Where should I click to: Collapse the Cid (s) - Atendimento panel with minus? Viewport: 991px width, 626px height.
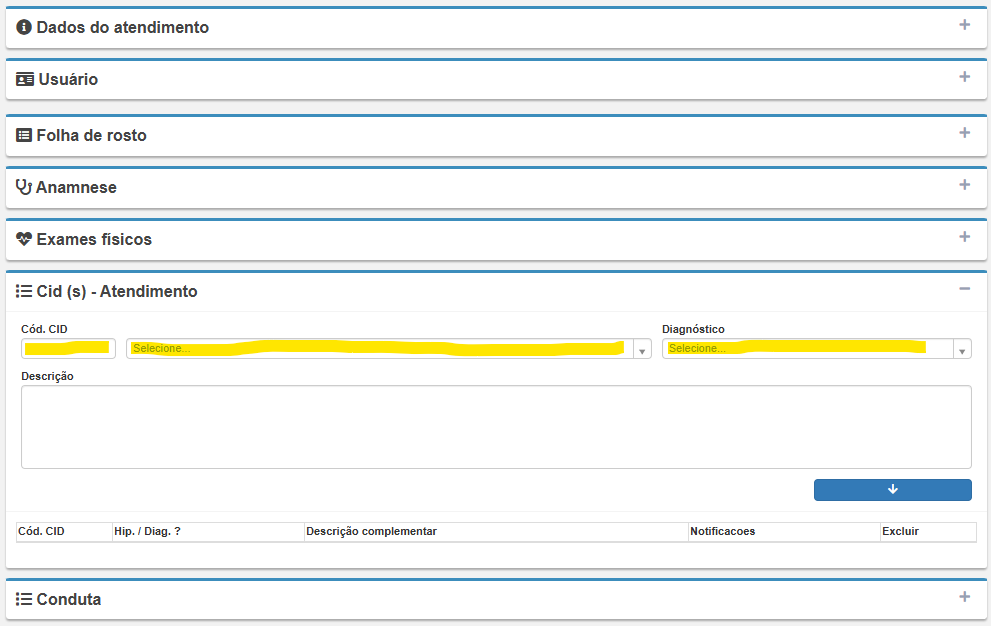pos(964,289)
